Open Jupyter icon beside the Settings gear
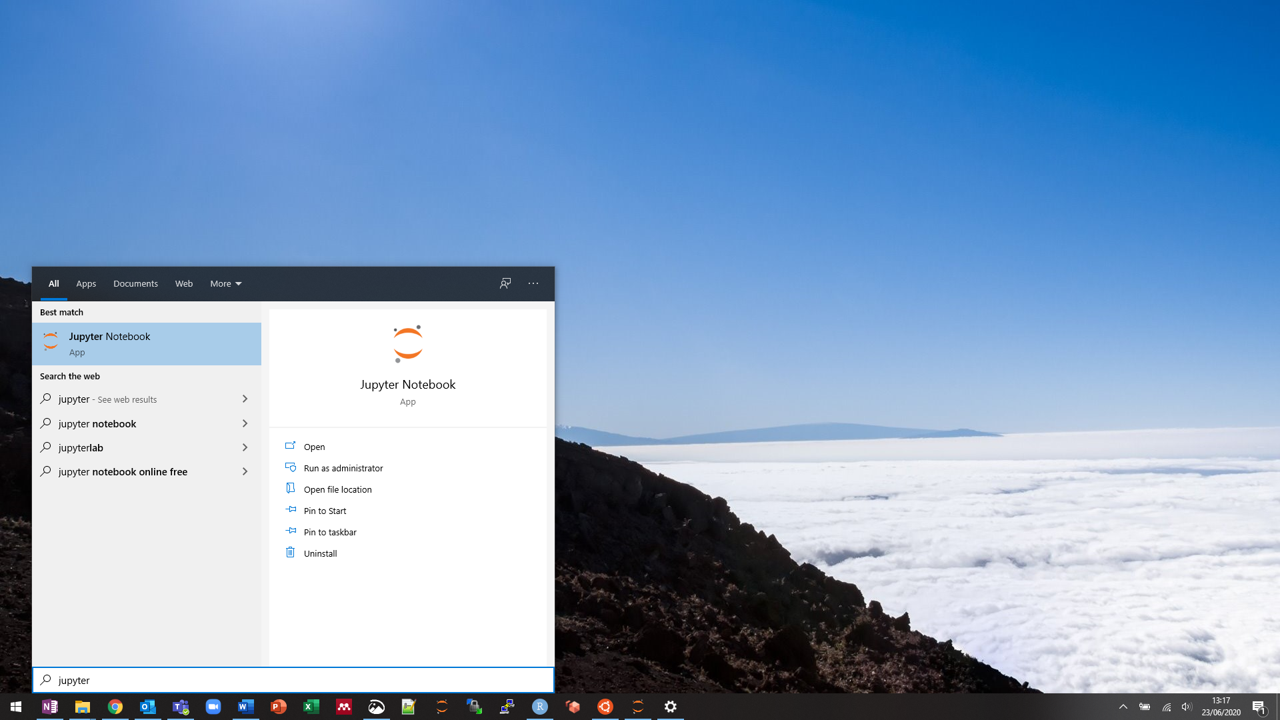The width and height of the screenshot is (1280, 720). coord(638,707)
